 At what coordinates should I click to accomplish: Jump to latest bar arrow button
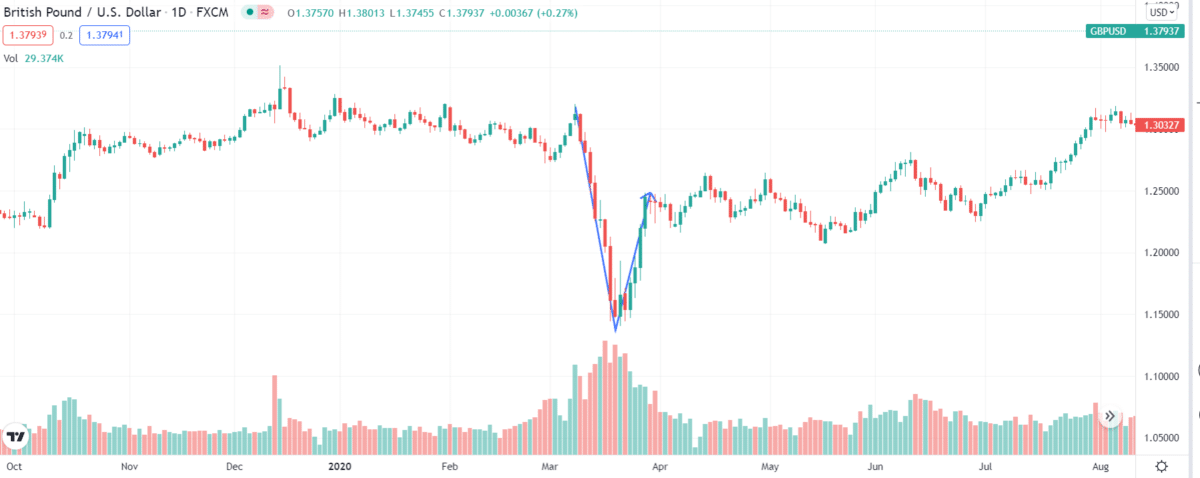[1109, 418]
